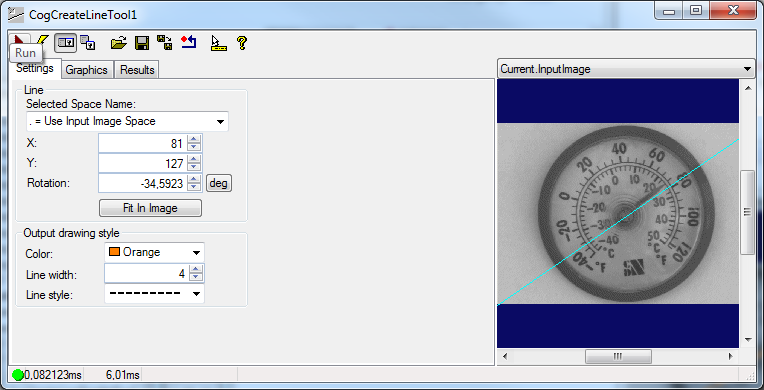Reset the tool with red dot arrow icon
Screen dimensions: 764x390
pyautogui.click(x=189, y=42)
